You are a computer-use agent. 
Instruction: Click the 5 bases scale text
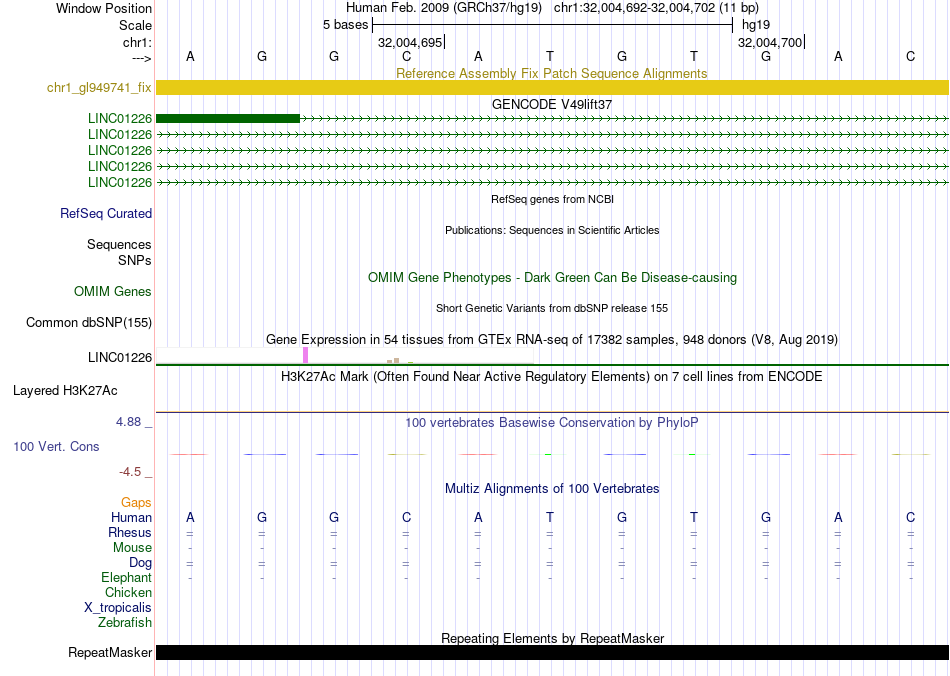pyautogui.click(x=345, y=25)
